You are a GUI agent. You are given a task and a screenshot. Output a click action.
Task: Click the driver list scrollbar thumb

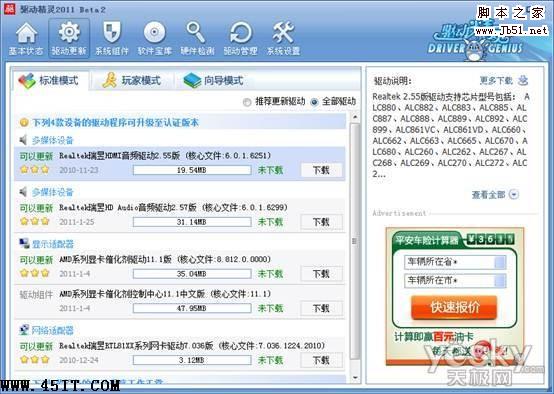click(x=355, y=241)
